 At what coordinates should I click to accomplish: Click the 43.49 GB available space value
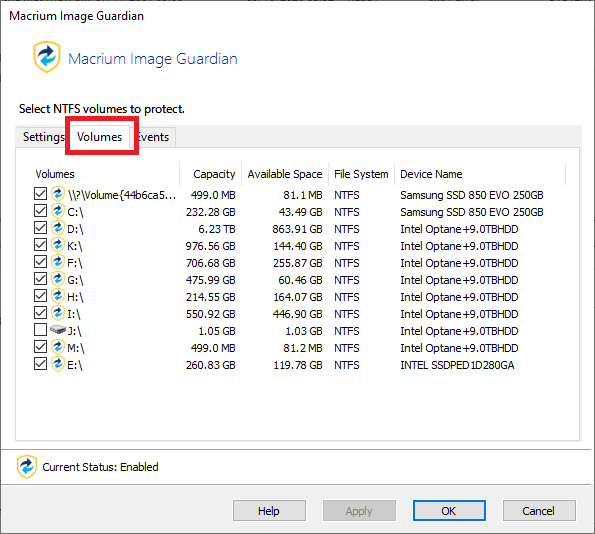[301, 212]
